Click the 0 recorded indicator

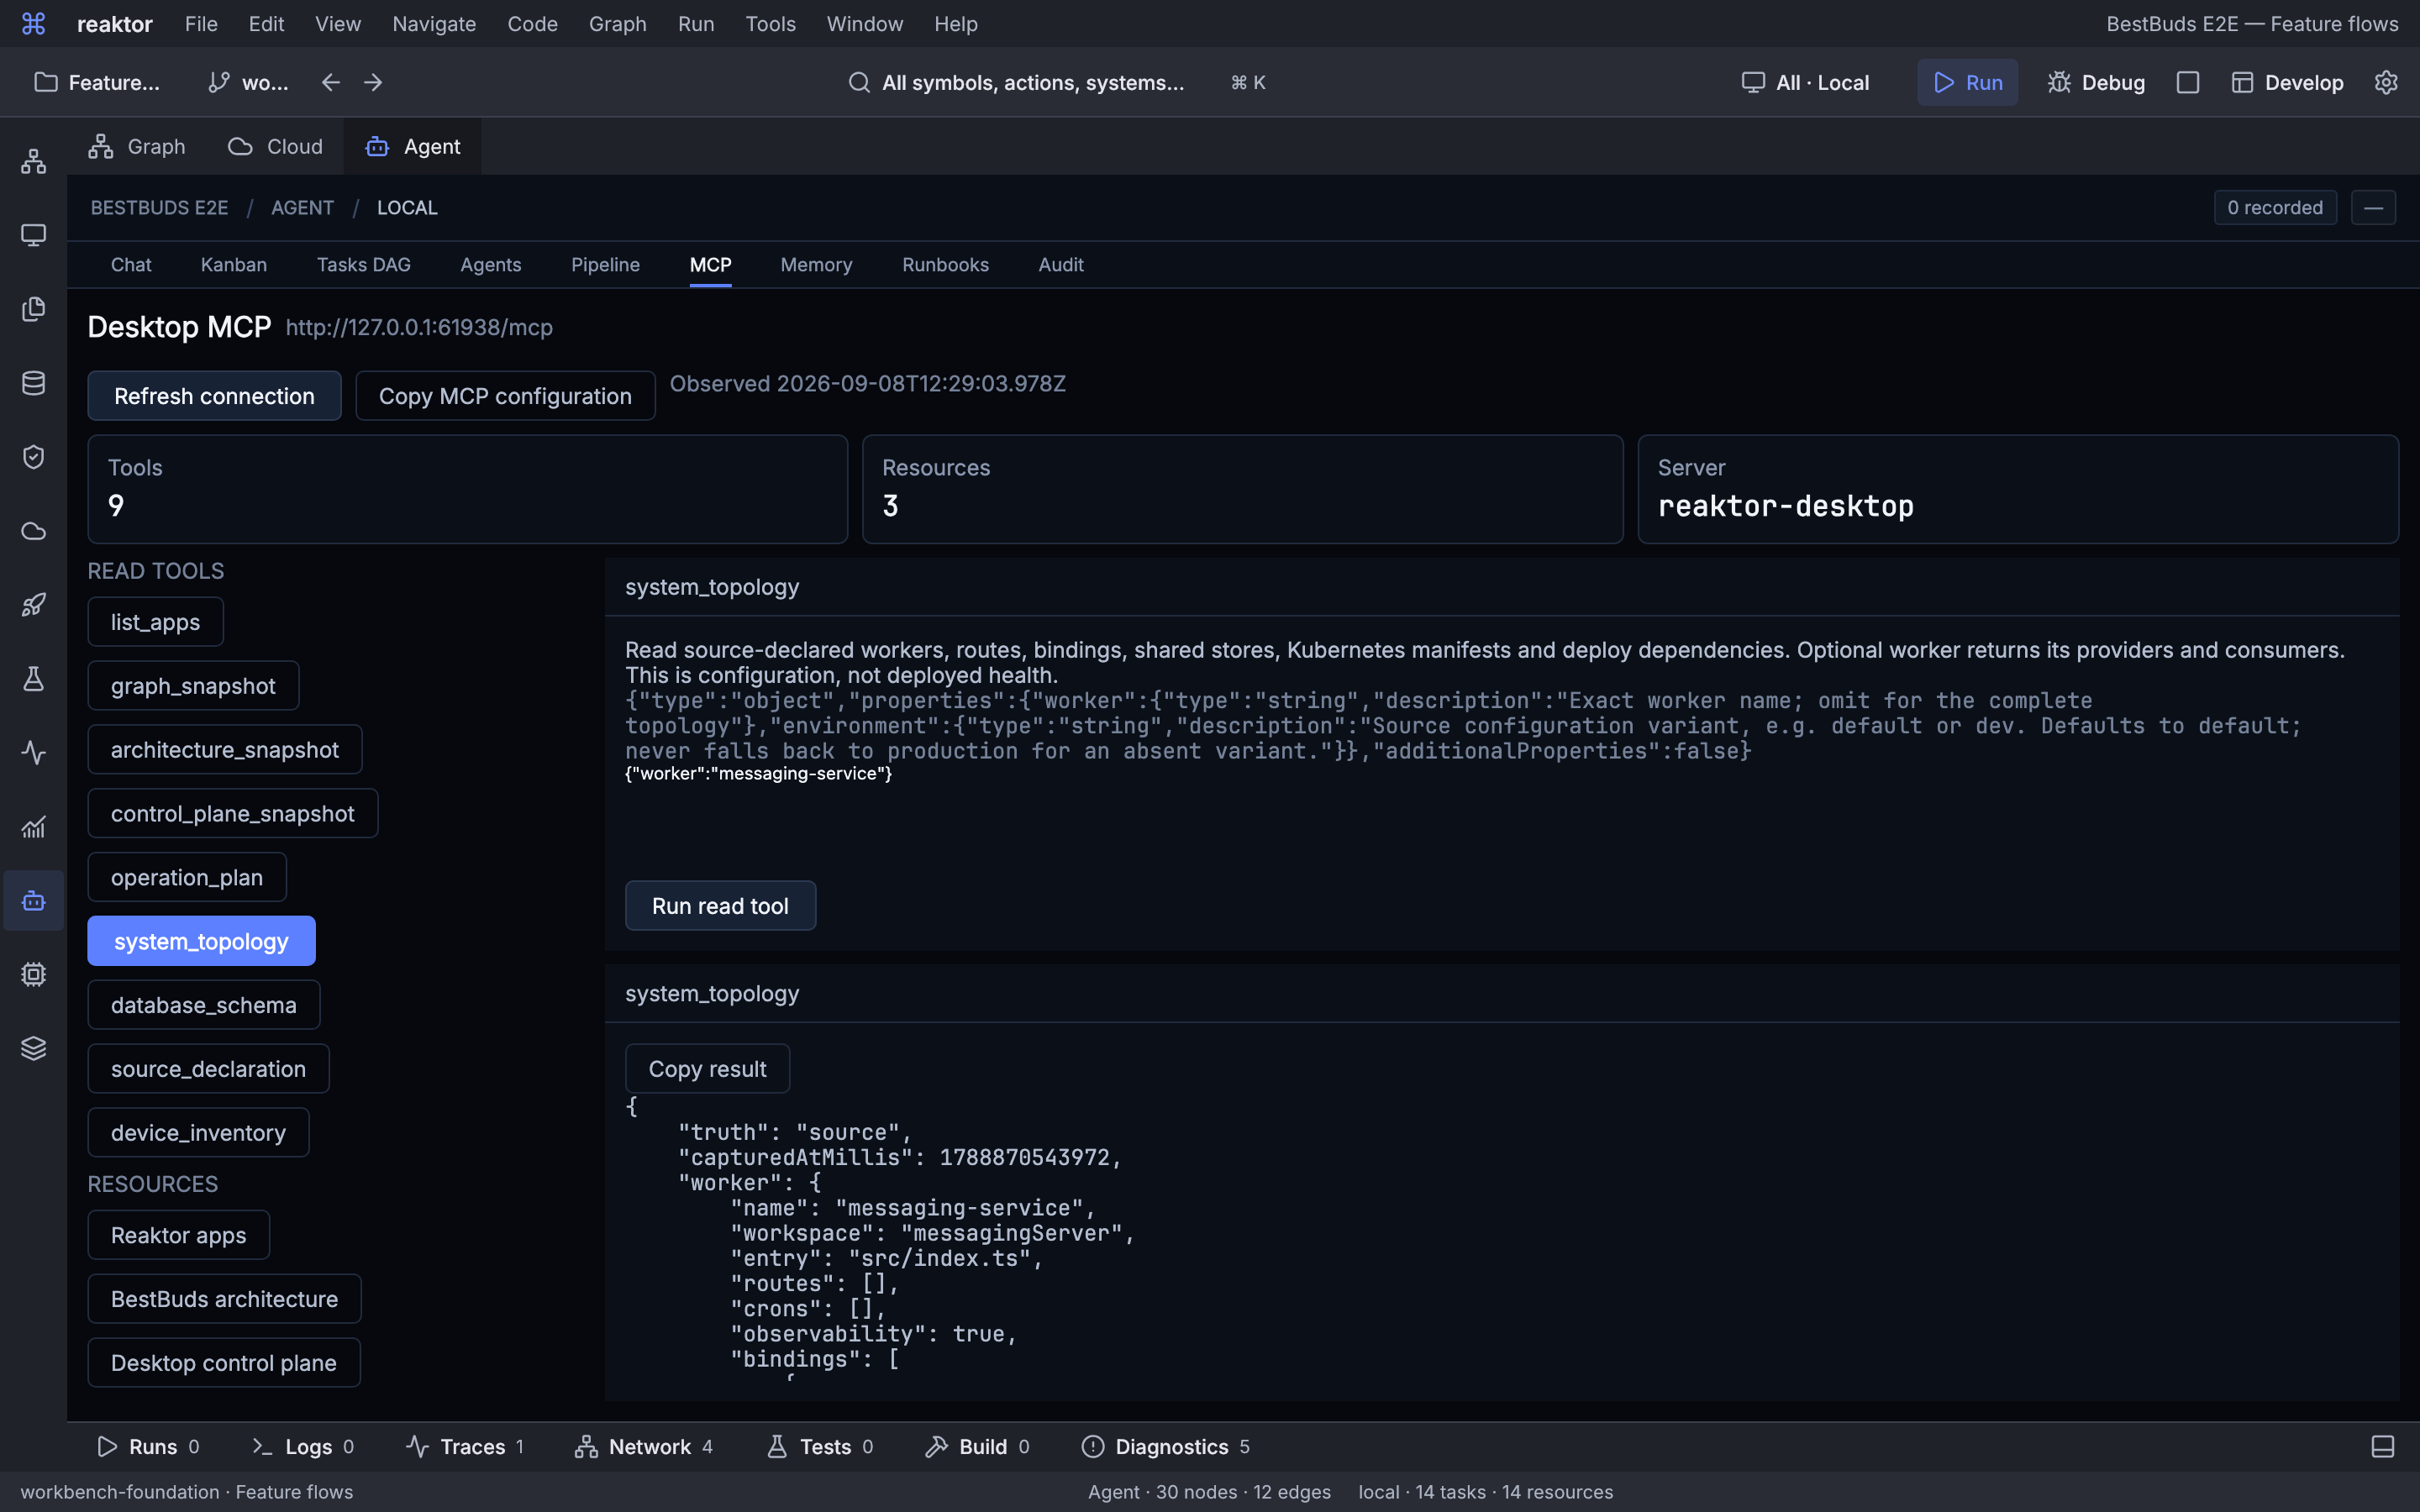pos(2275,208)
